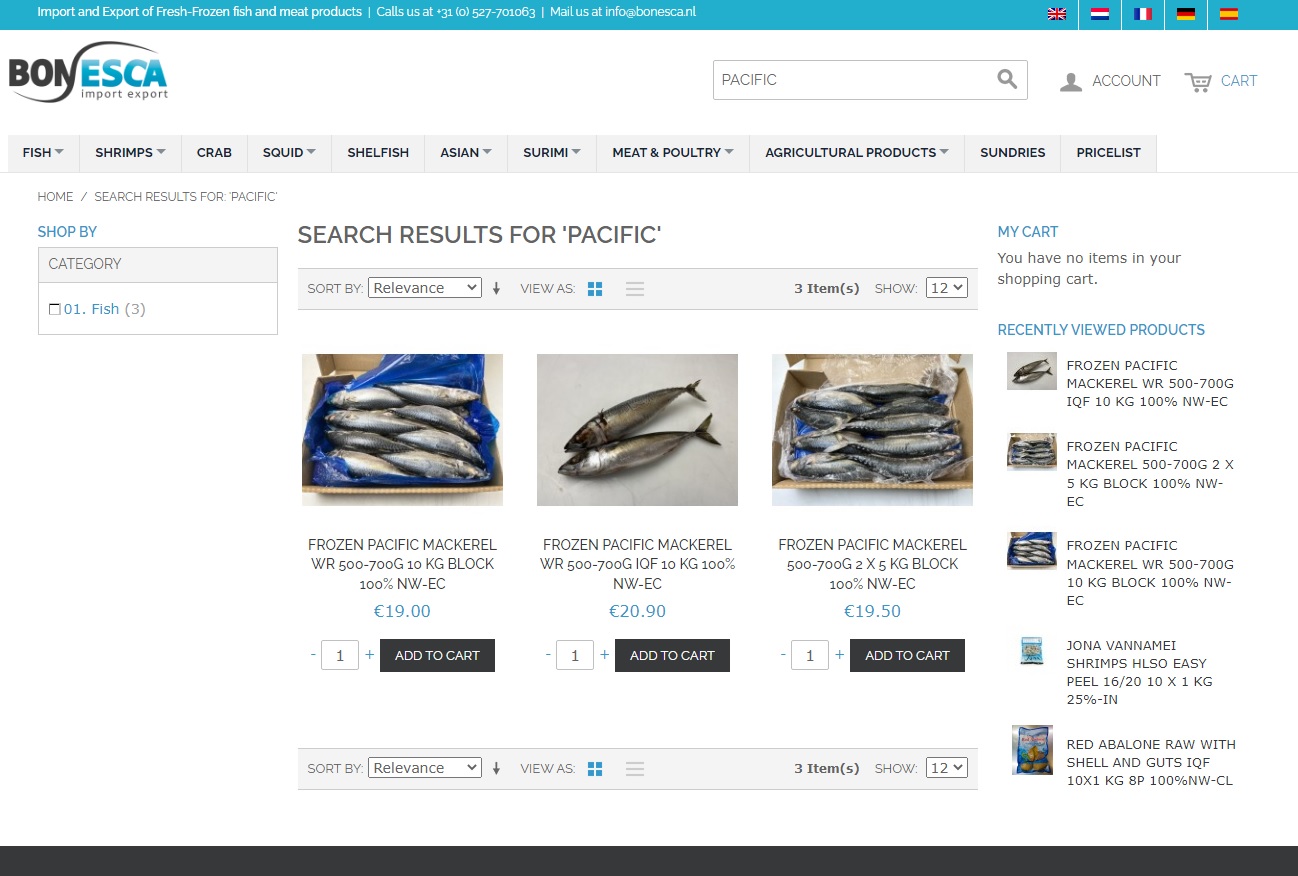Select list view in top toolbar
The image size is (1298, 876).
[x=635, y=289]
